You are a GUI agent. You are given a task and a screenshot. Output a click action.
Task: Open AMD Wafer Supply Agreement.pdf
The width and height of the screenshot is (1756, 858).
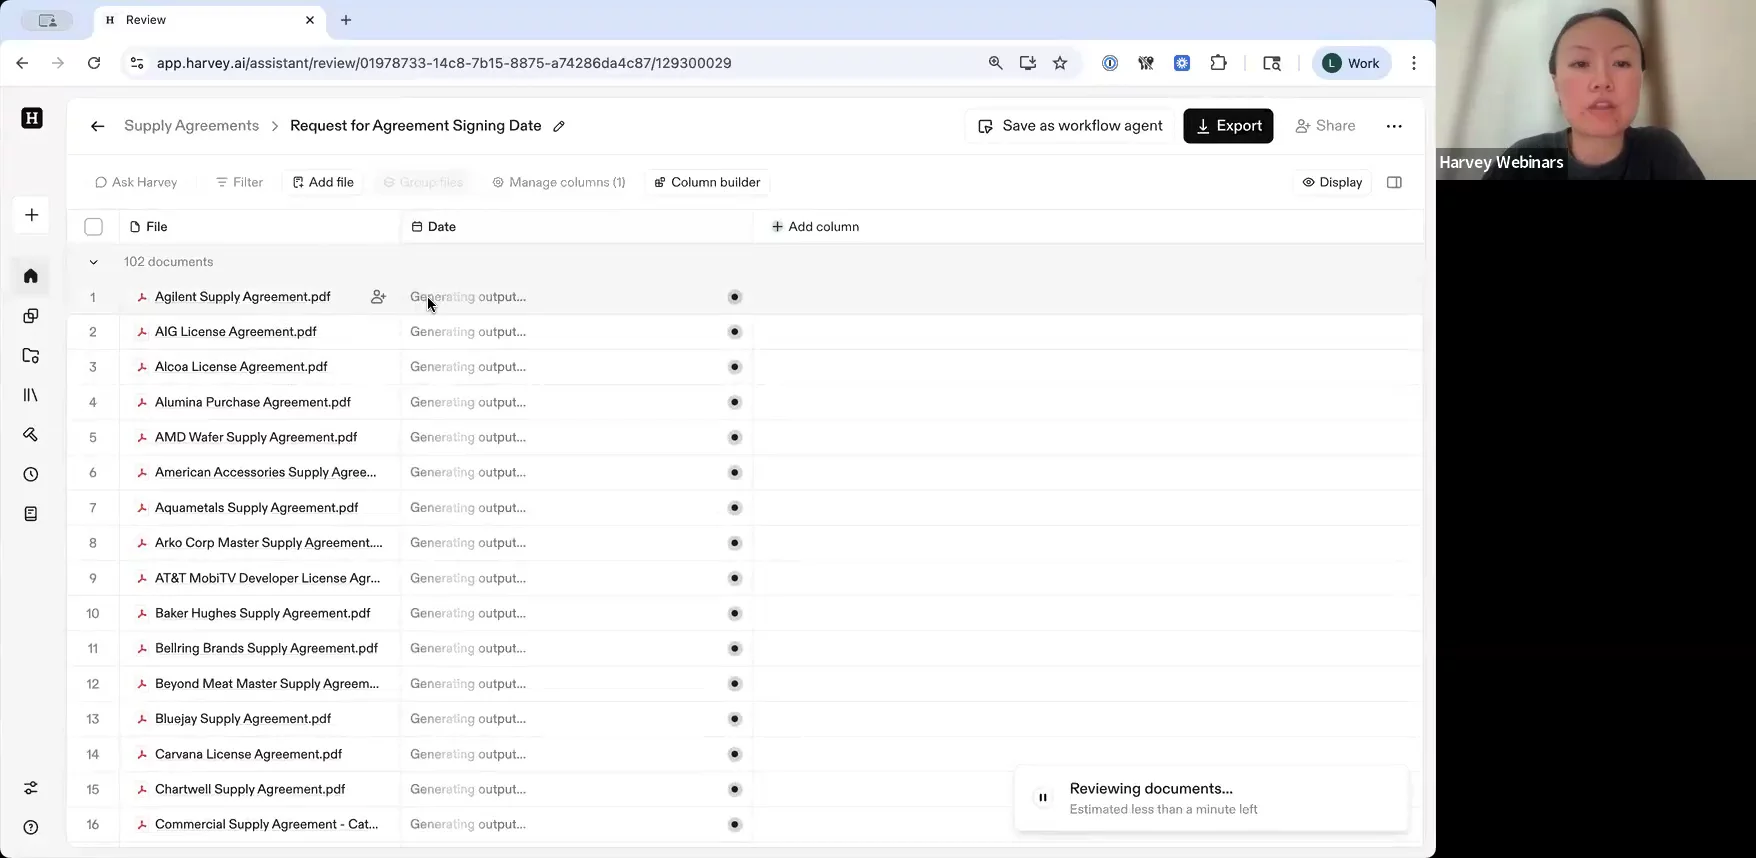(x=256, y=437)
